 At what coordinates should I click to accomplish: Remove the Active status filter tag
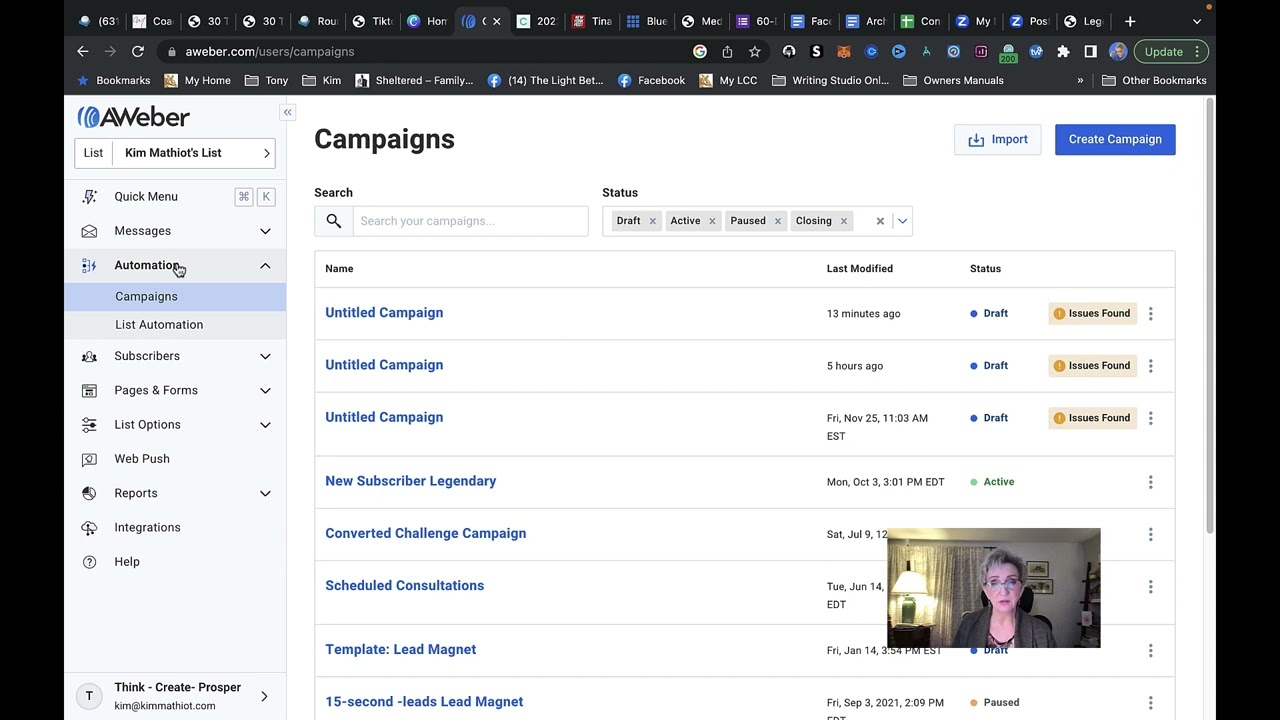[x=712, y=221]
